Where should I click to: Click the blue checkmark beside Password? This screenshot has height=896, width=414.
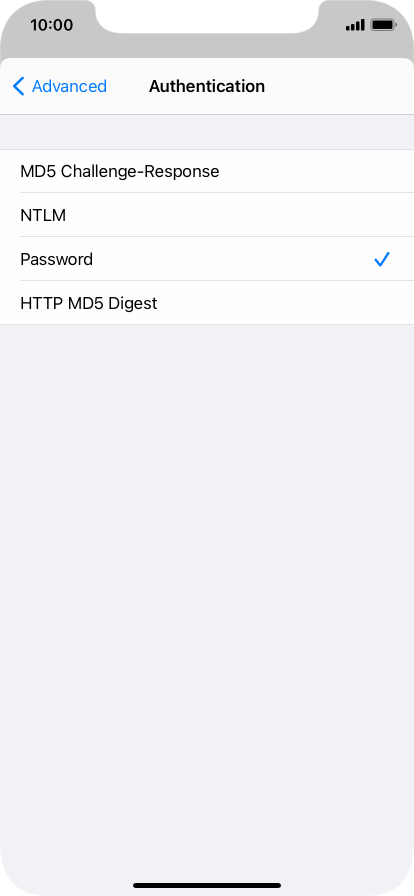[381, 259]
